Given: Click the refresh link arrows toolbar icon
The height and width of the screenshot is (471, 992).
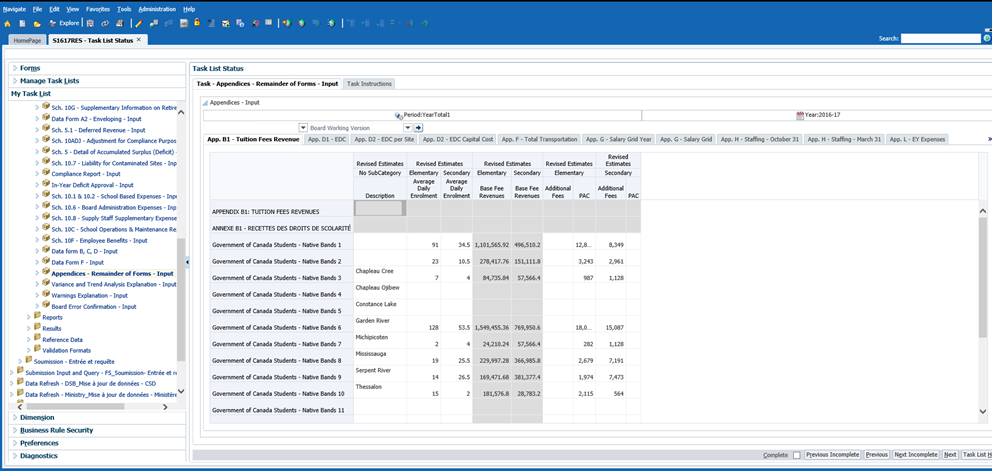Looking at the screenshot, I should (x=105, y=23).
